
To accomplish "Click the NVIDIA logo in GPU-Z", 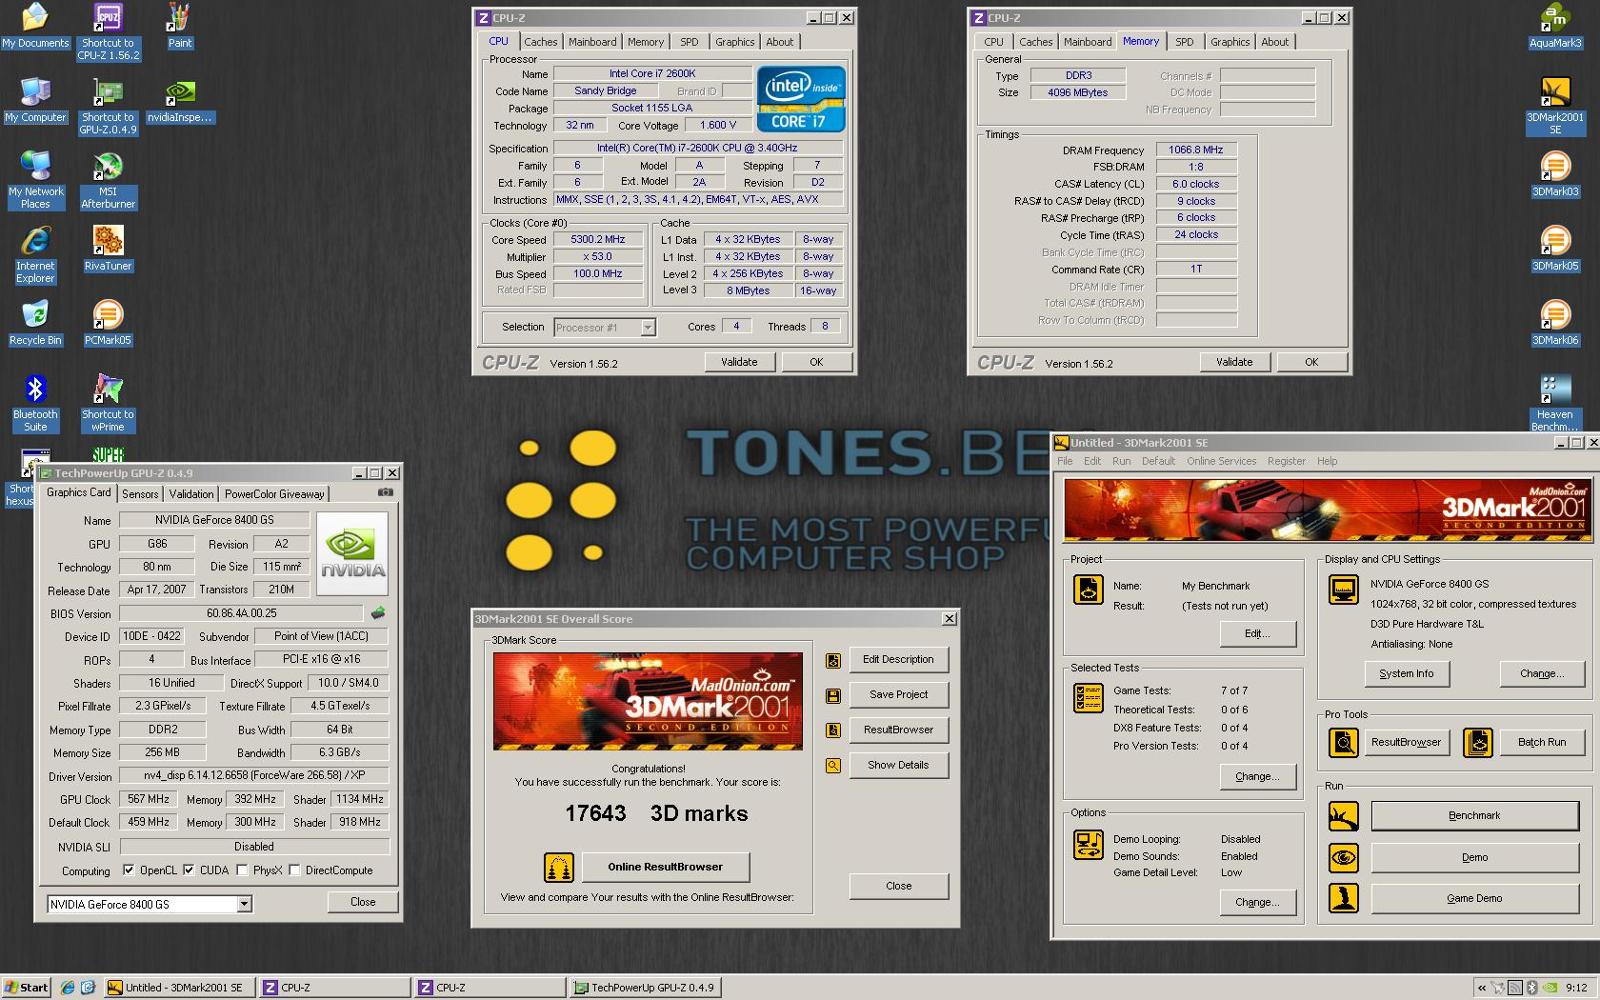I will [352, 554].
